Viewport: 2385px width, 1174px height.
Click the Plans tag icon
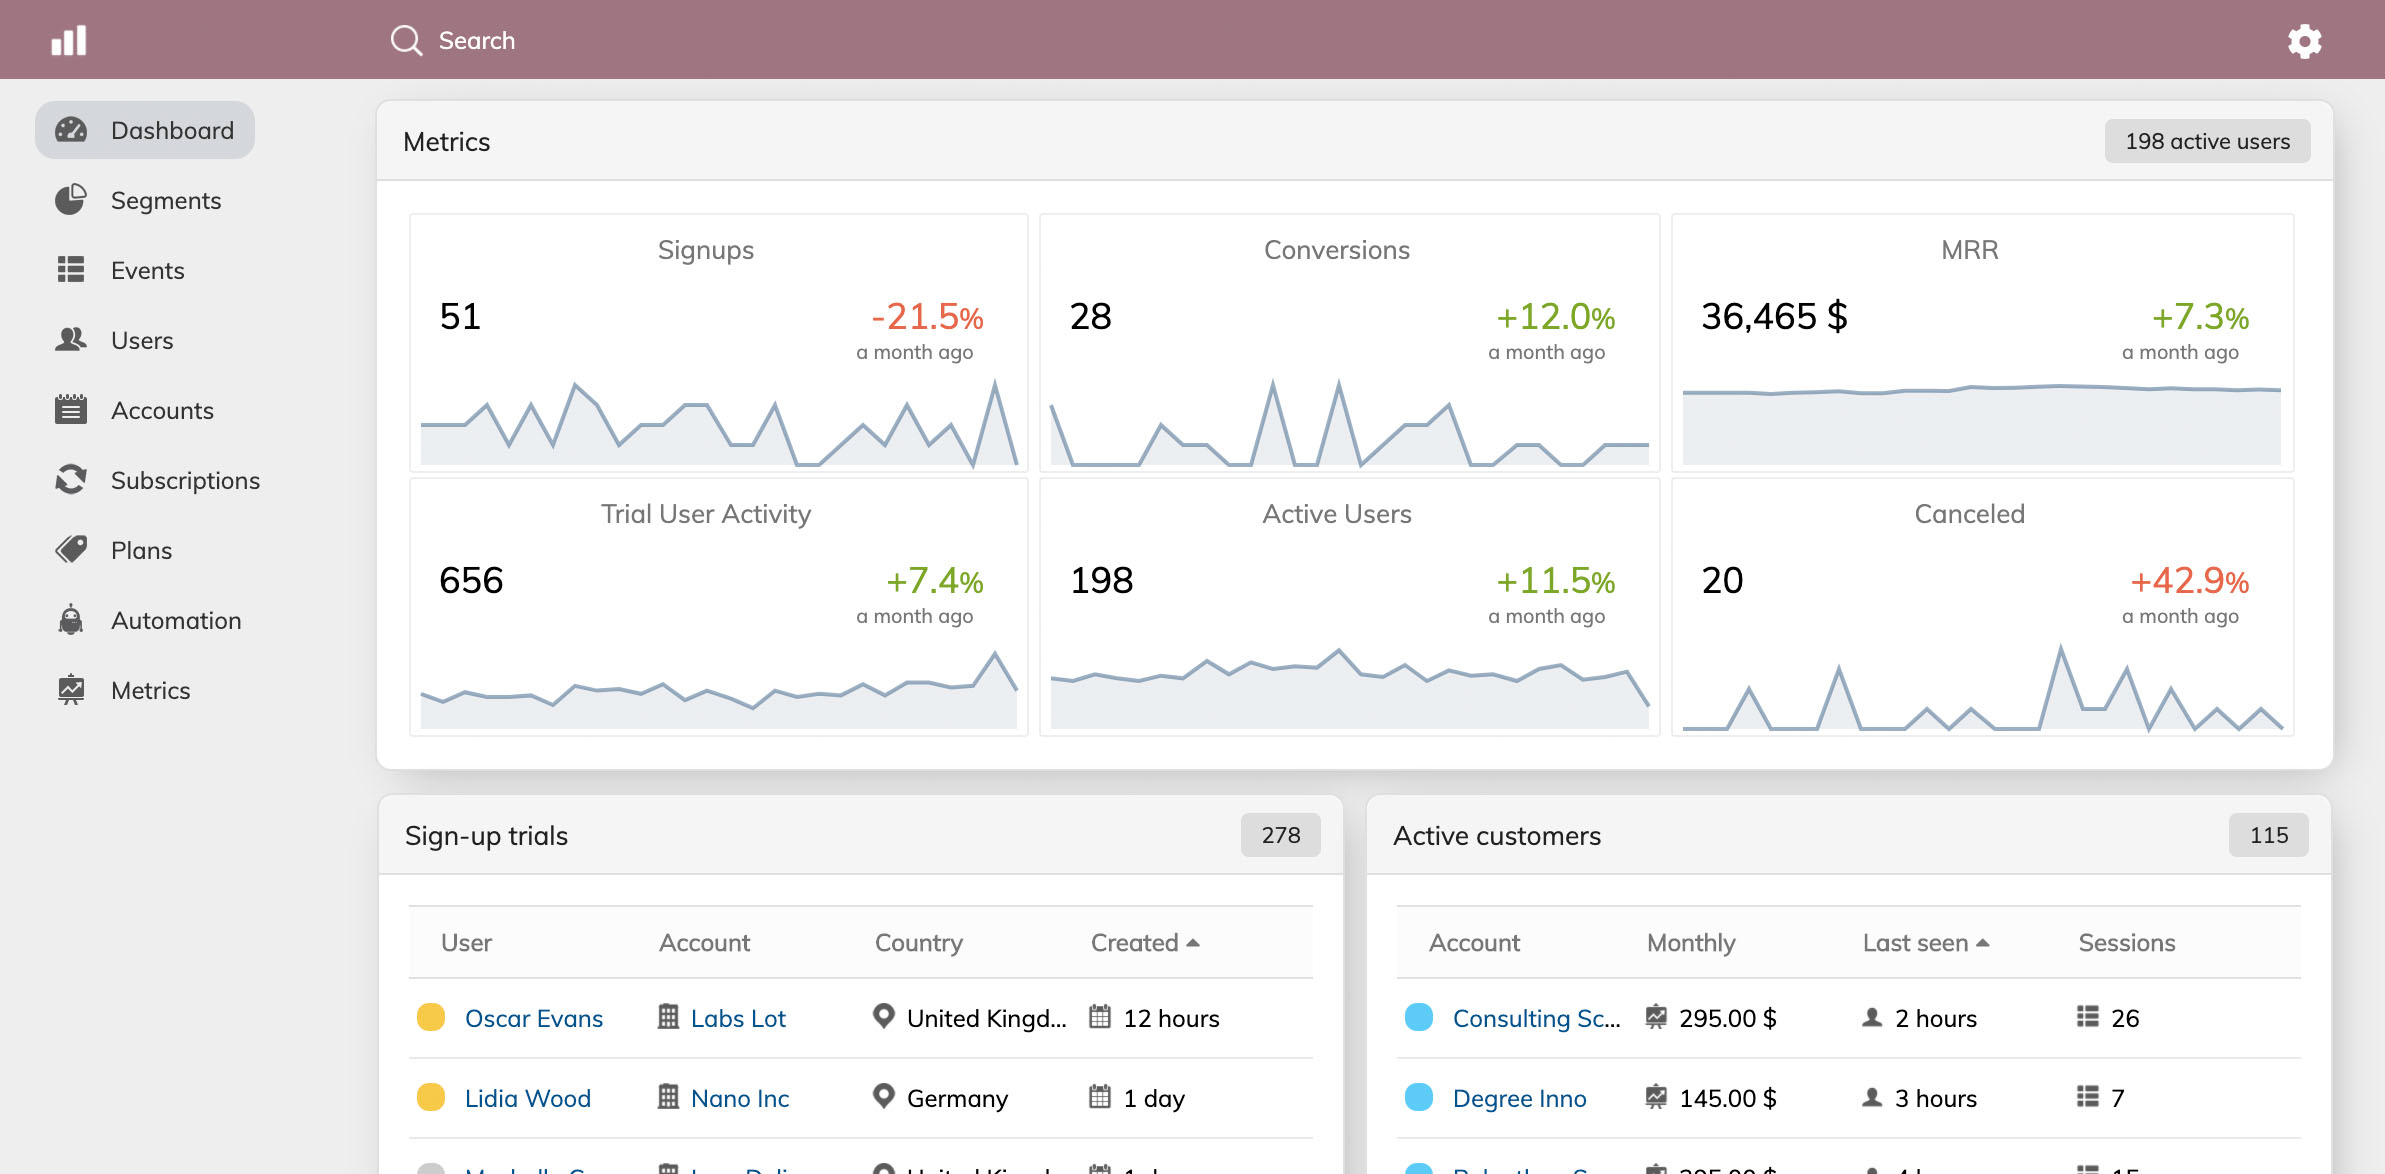click(70, 550)
